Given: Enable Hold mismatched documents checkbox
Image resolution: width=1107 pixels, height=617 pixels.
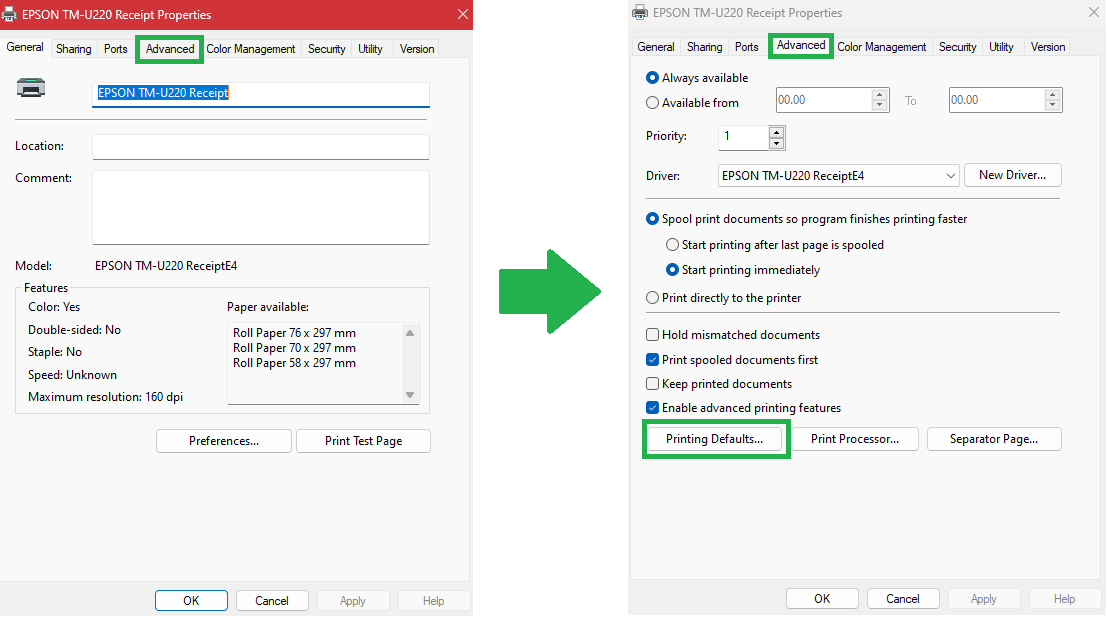Looking at the screenshot, I should 652,335.
